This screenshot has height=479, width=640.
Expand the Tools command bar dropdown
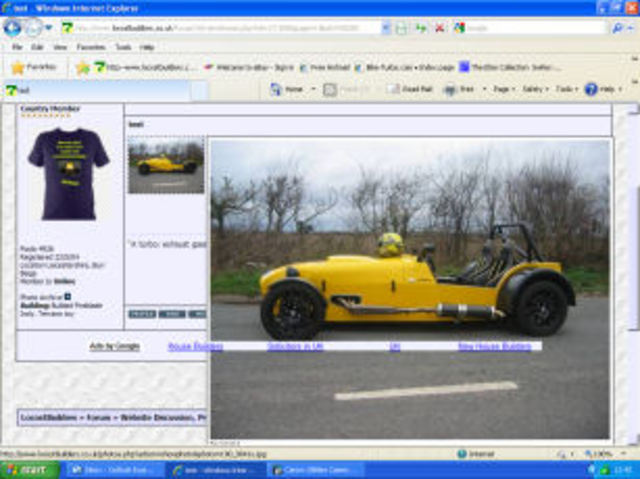pyautogui.click(x=566, y=89)
